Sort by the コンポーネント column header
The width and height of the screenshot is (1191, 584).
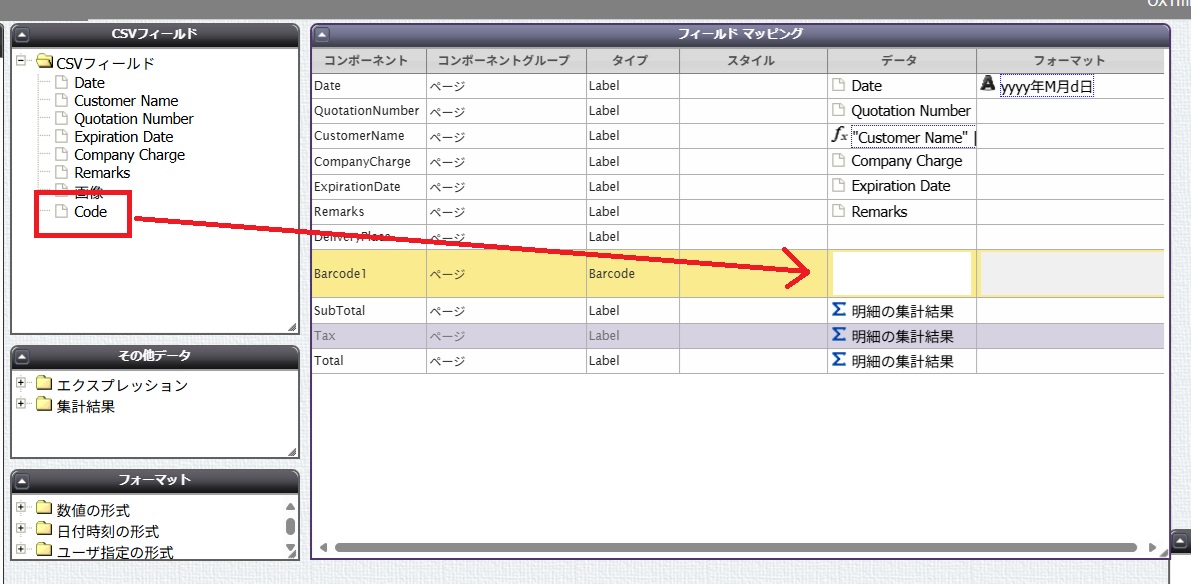[x=367, y=60]
